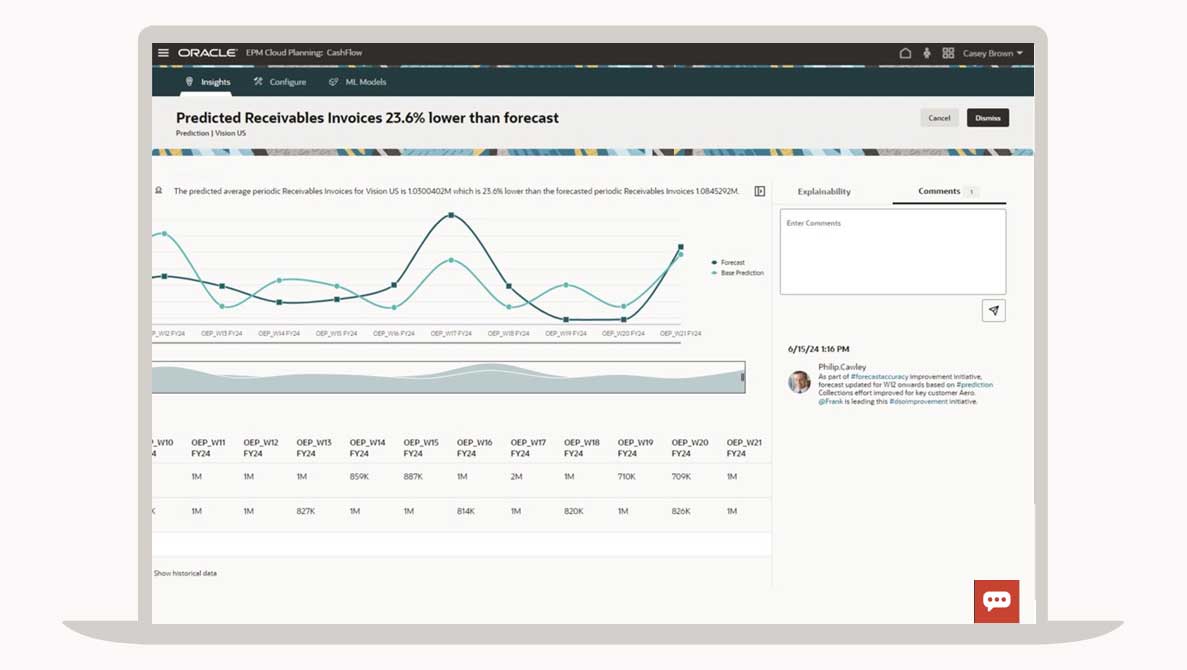
Task: Toggle Forecast series in chart legend
Action: (732, 263)
